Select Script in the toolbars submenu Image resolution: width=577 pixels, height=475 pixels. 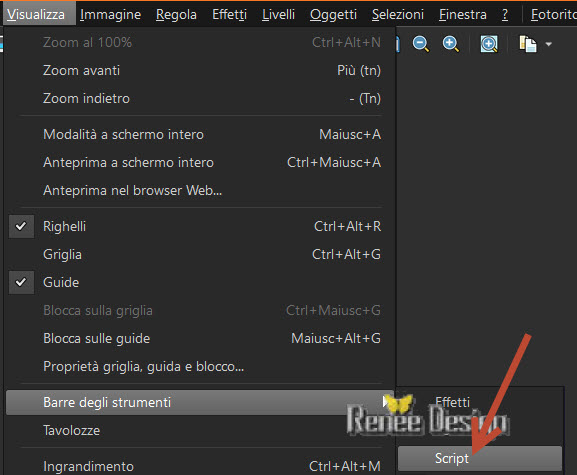pyautogui.click(x=480, y=458)
